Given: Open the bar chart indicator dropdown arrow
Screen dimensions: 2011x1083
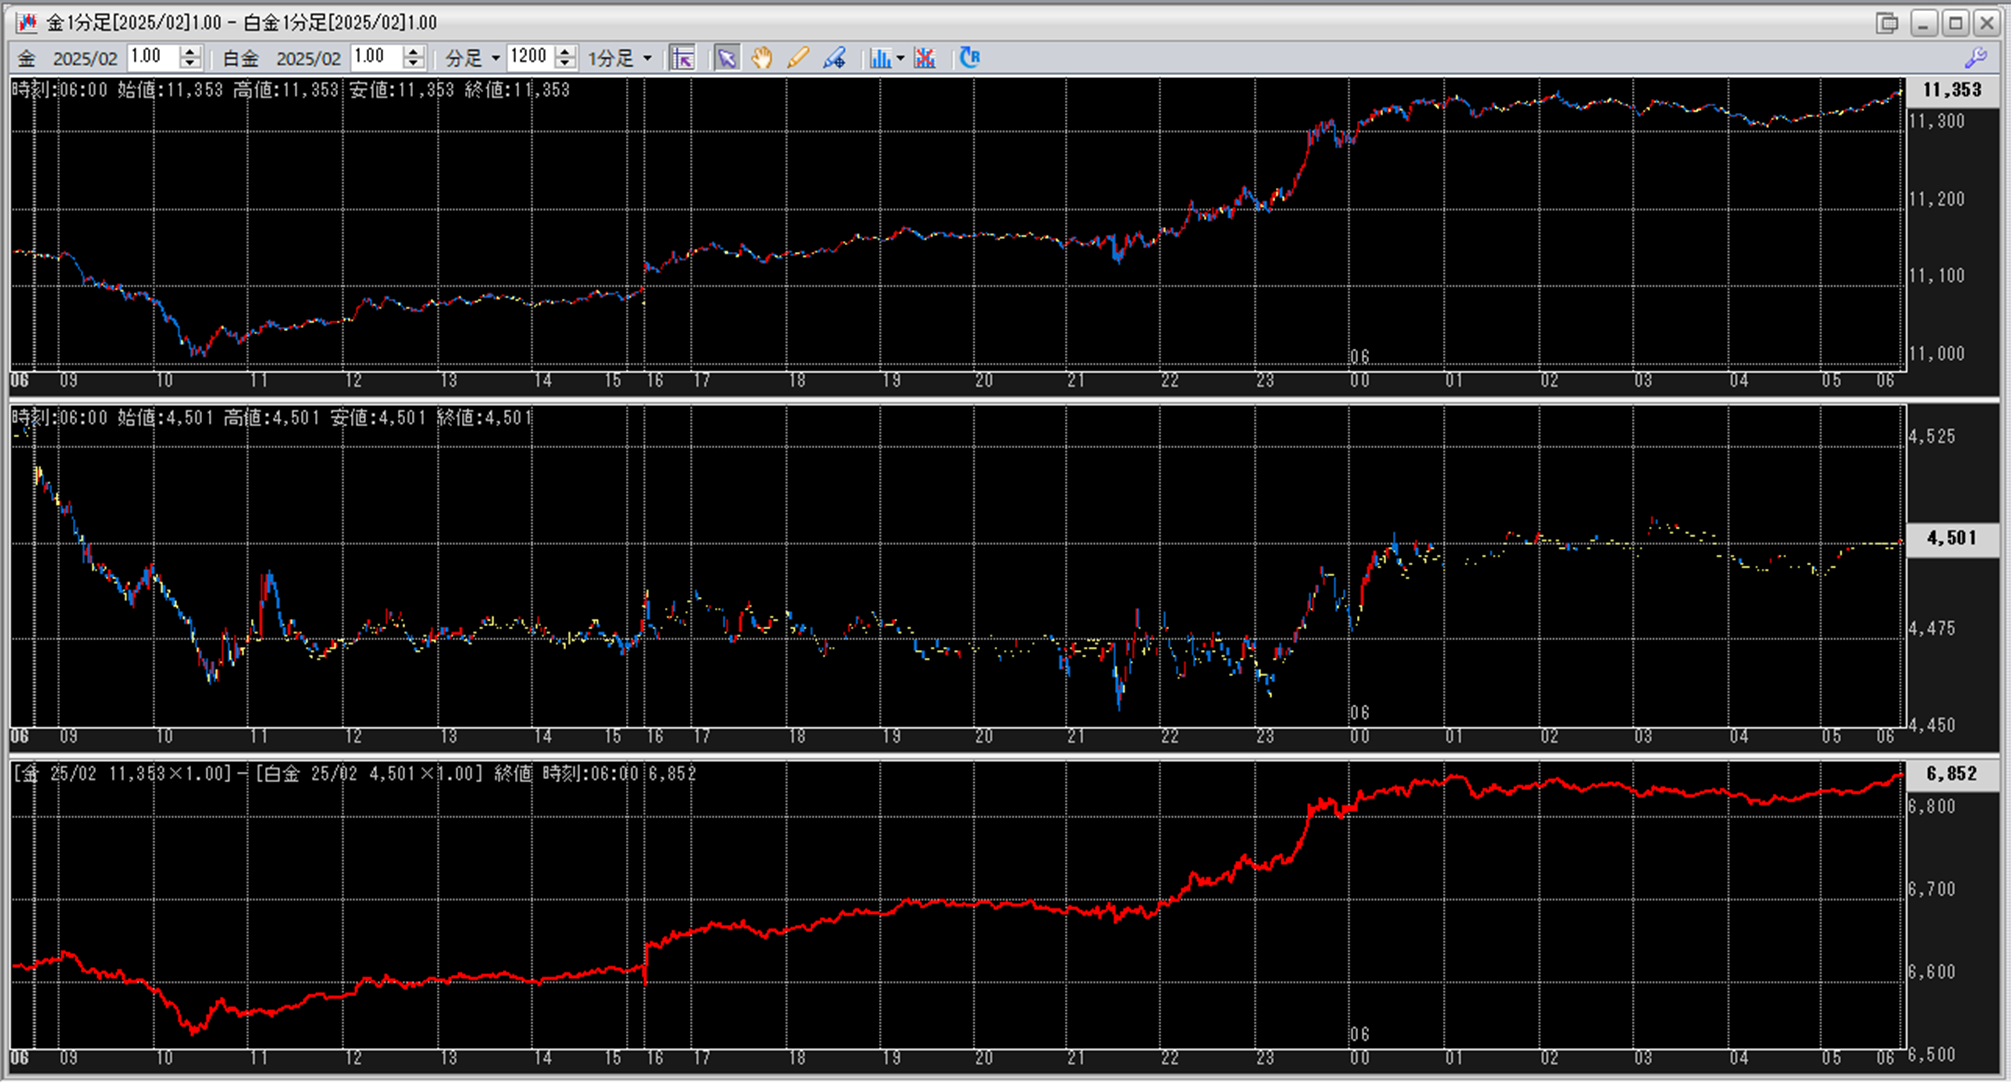Looking at the screenshot, I should (x=900, y=58).
